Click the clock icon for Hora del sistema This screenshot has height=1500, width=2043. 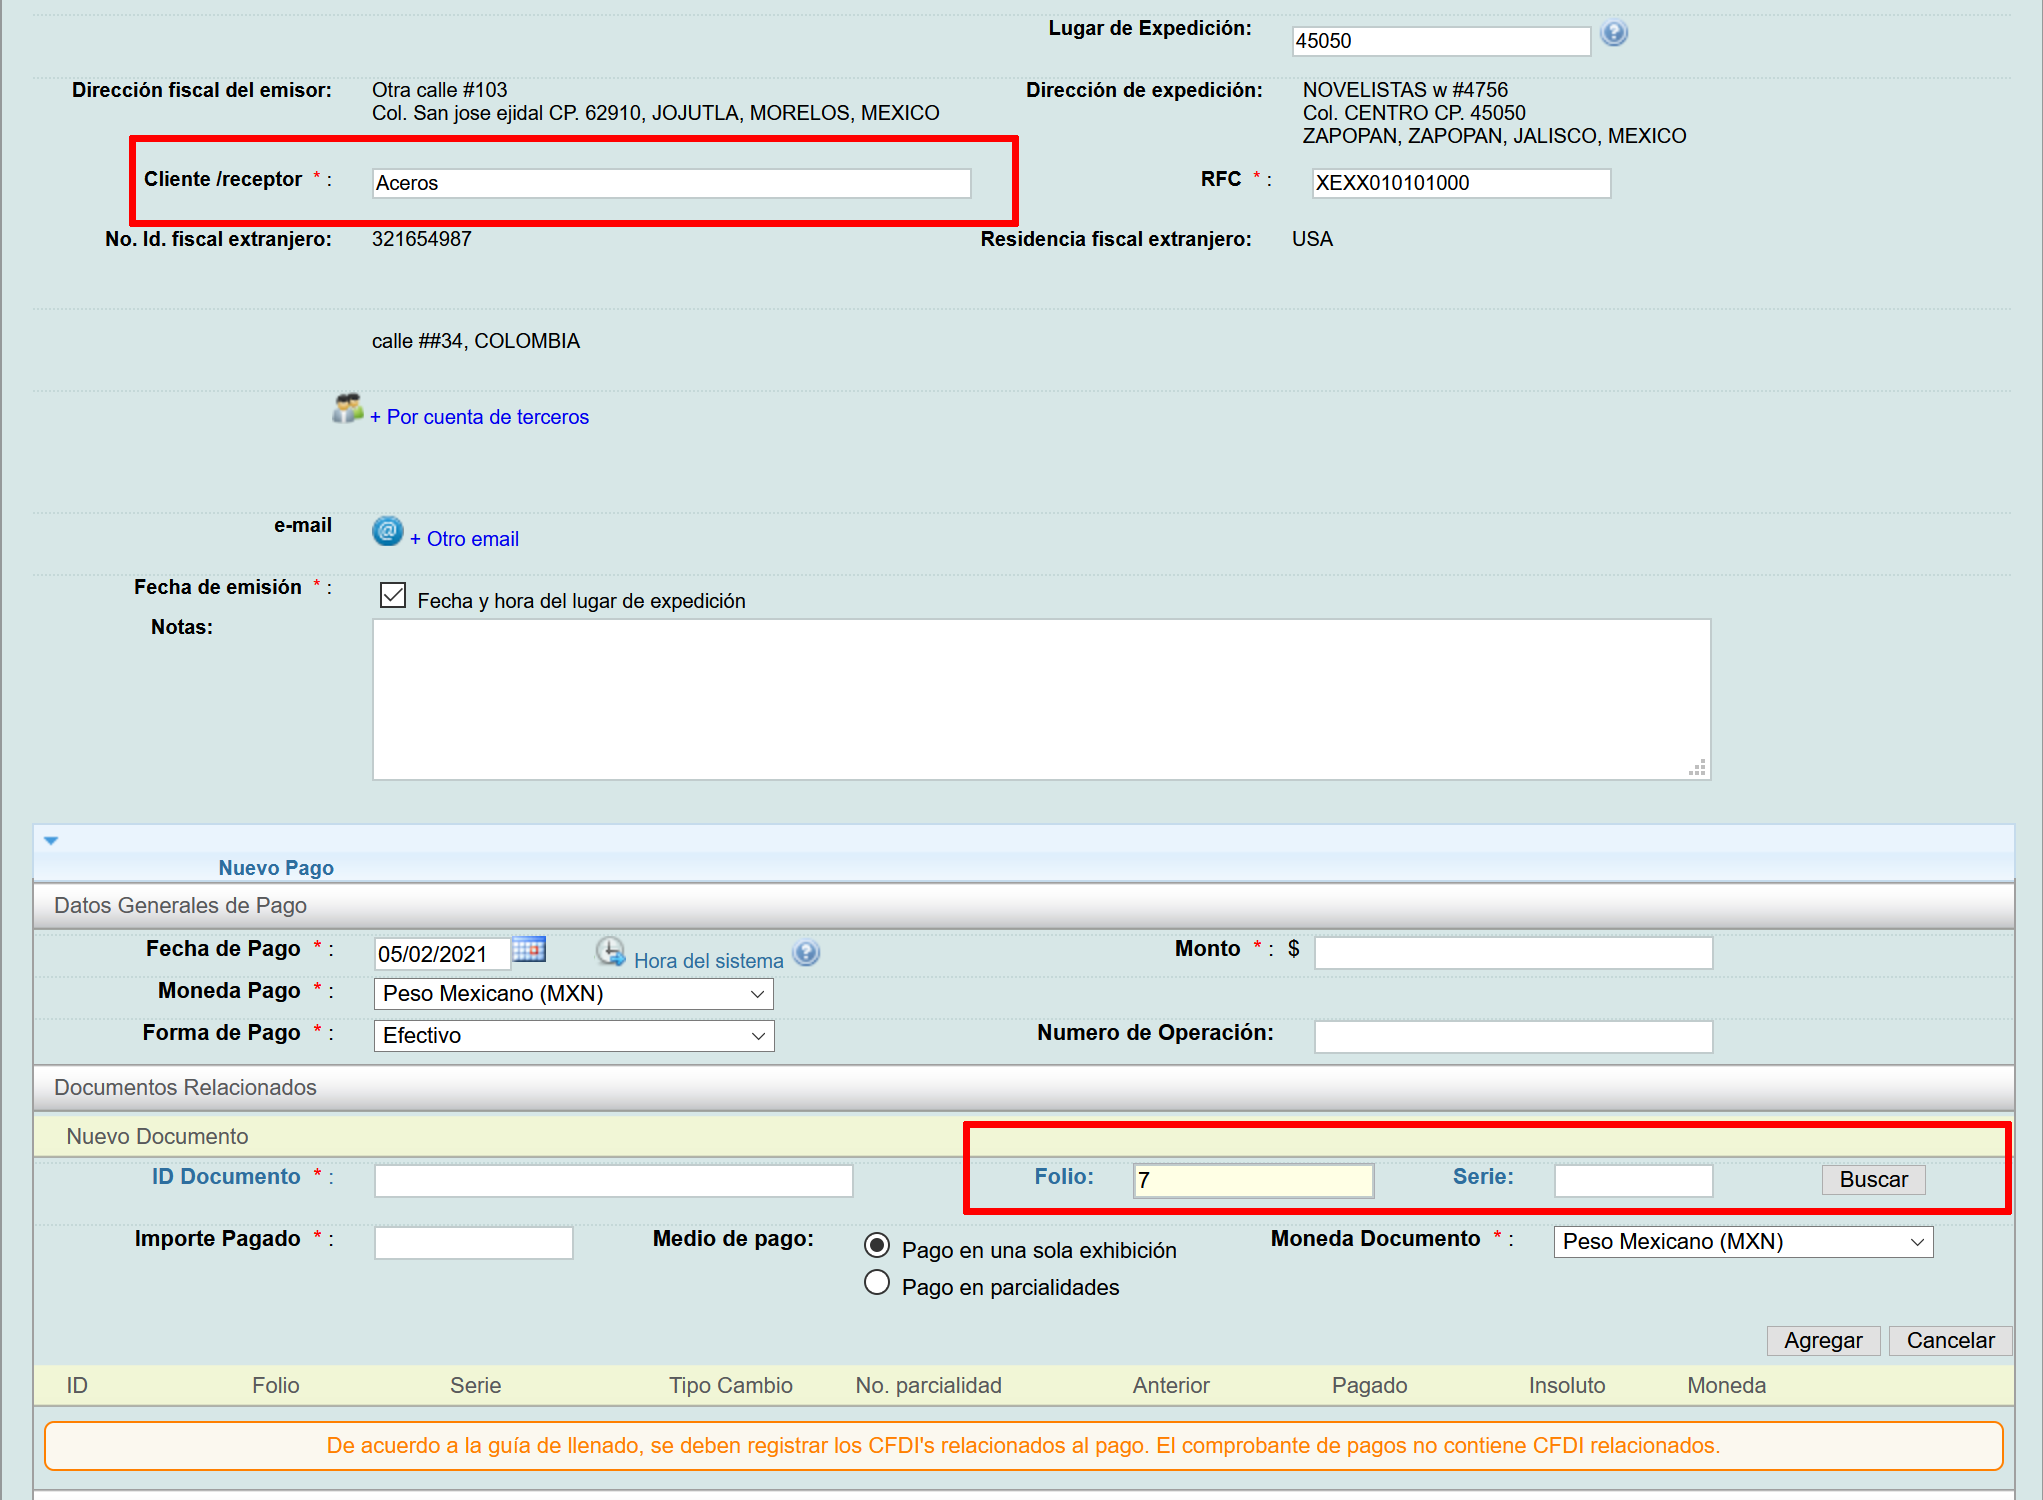point(610,951)
